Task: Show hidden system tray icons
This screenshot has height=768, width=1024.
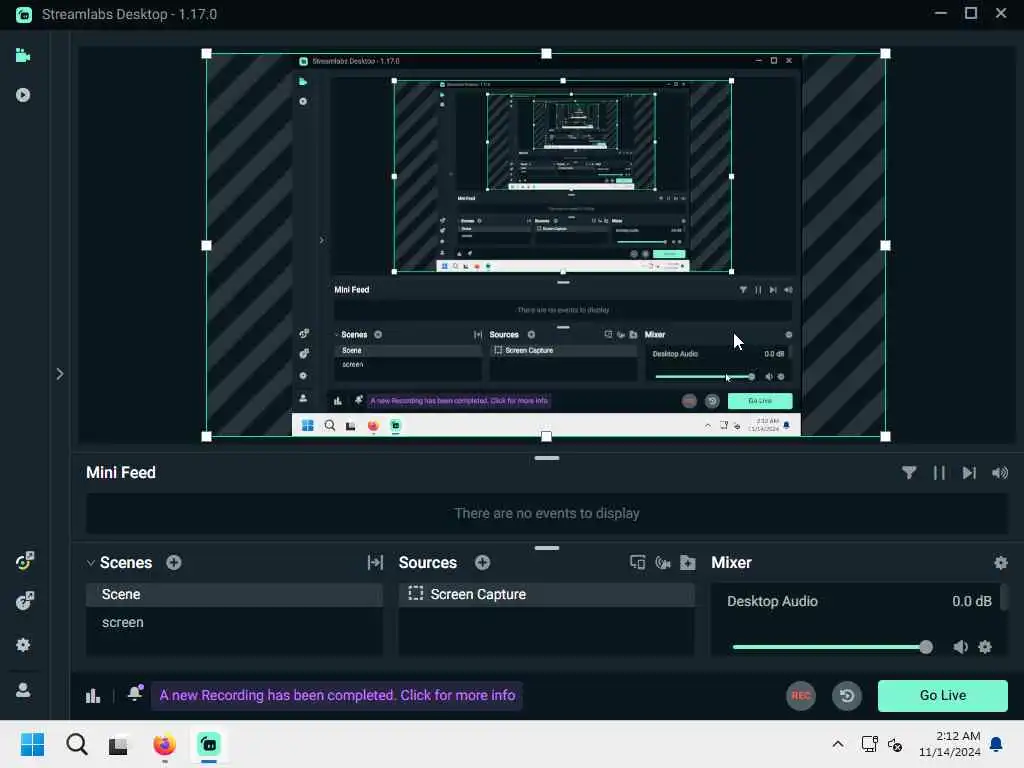Action: [x=838, y=744]
